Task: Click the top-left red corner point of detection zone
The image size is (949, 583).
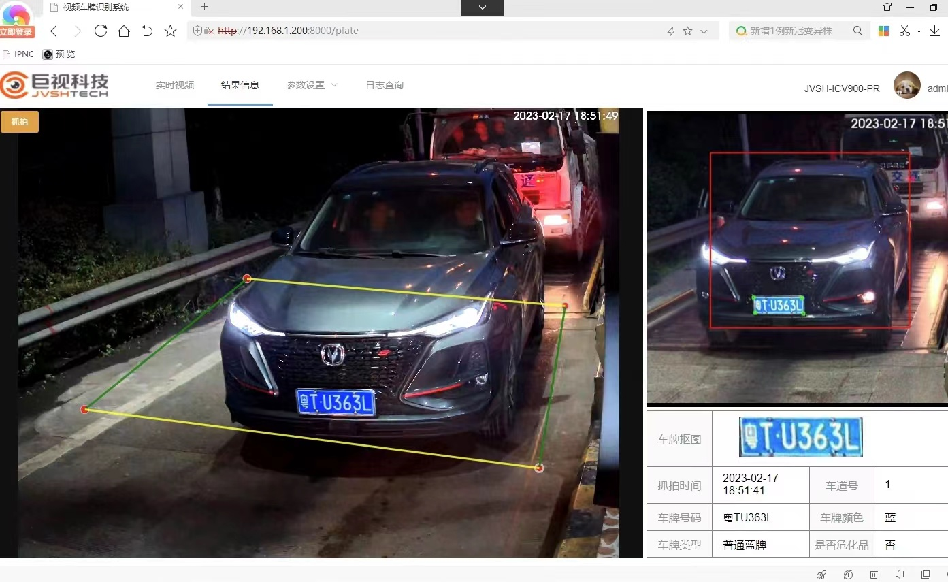Action: (x=247, y=278)
